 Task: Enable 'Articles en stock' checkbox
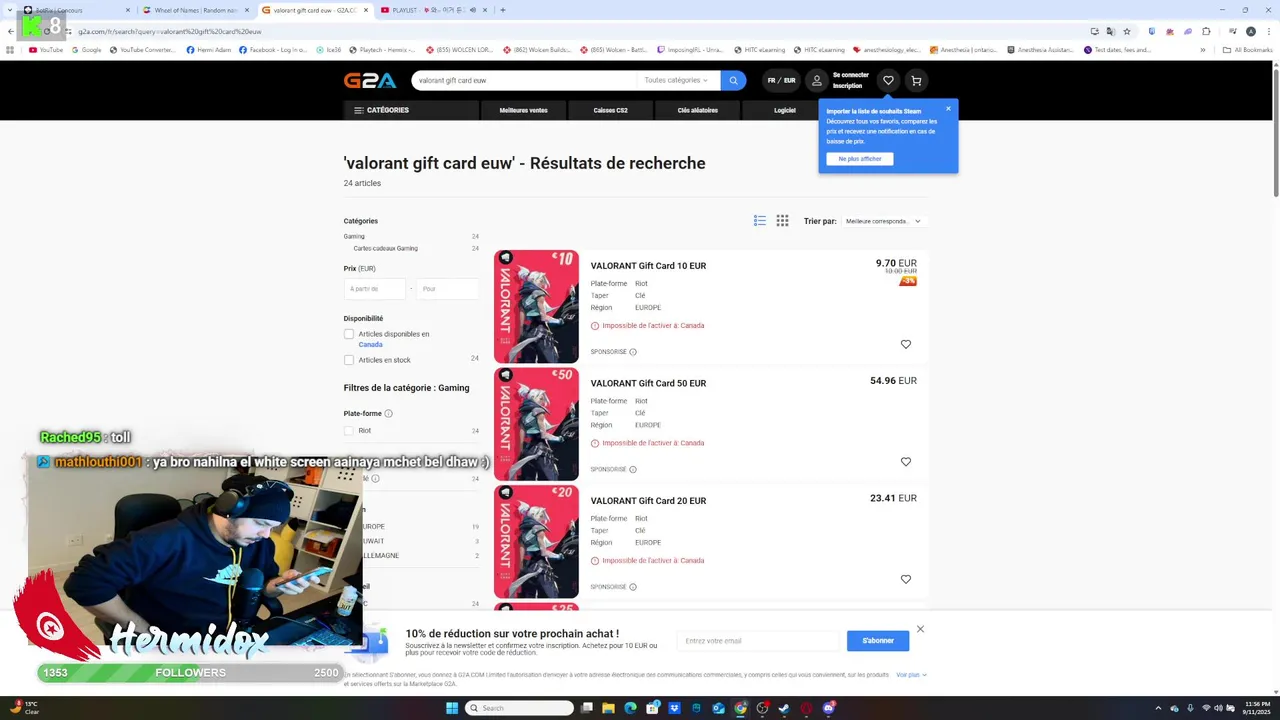tap(349, 360)
